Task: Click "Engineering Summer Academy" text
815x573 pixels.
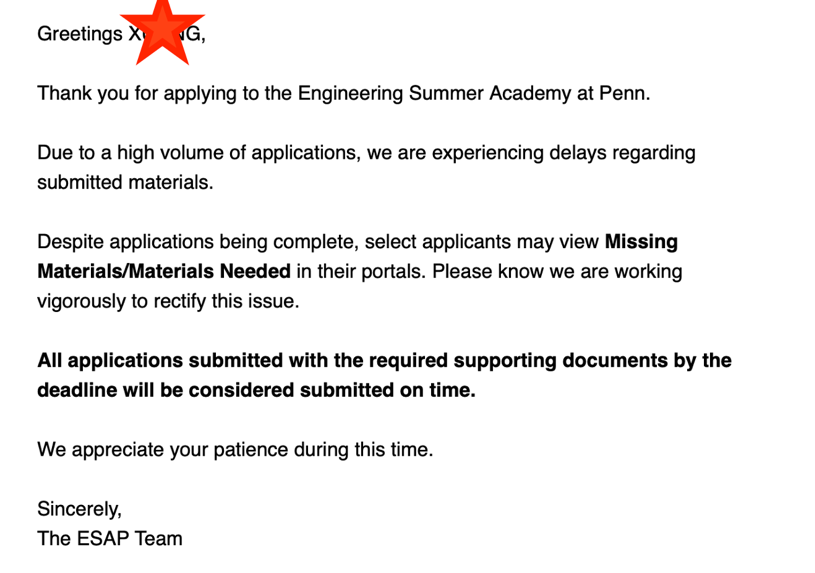Action: click(435, 94)
